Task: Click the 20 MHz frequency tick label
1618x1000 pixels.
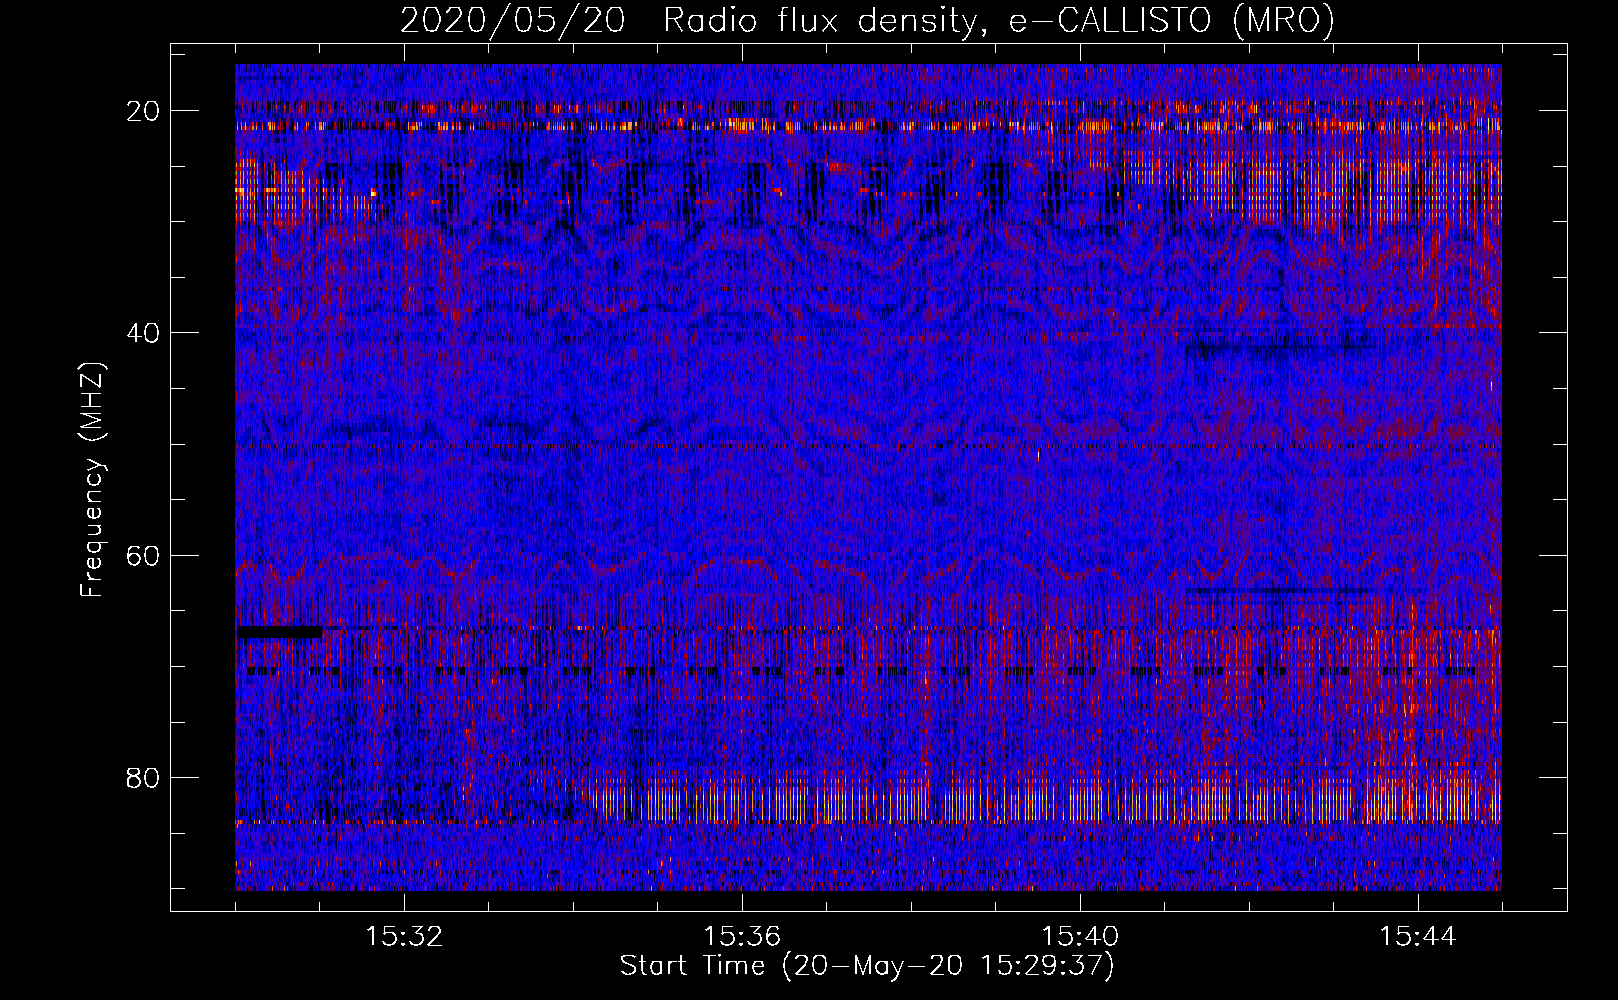Action: point(143,111)
